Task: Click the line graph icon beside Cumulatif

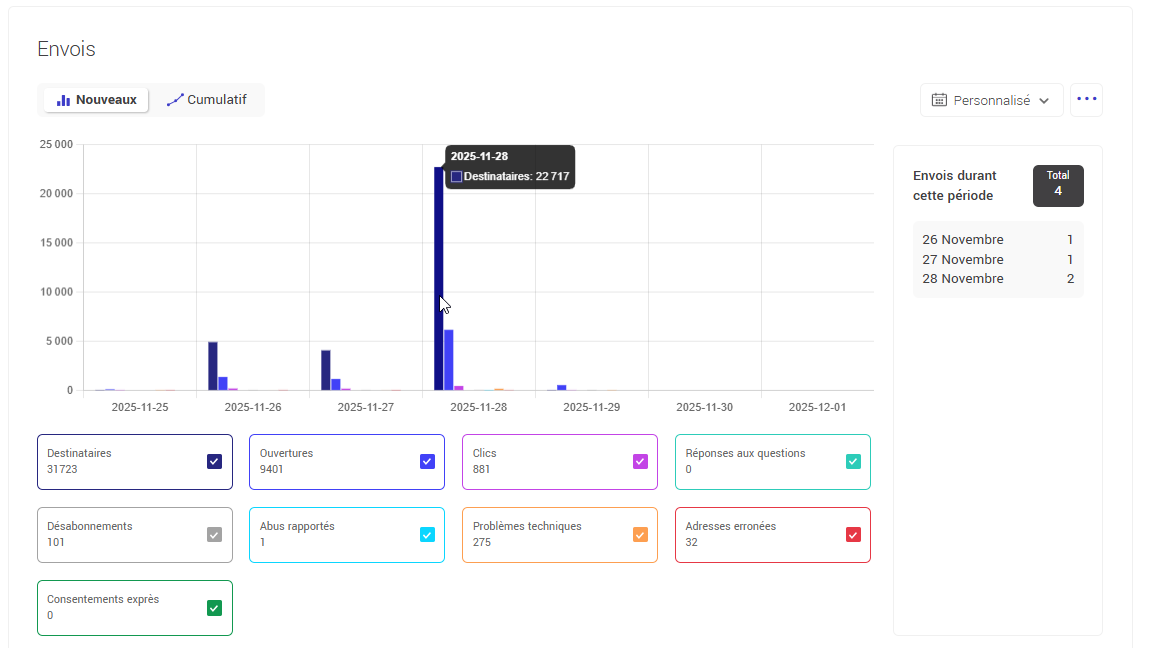Action: 175,100
